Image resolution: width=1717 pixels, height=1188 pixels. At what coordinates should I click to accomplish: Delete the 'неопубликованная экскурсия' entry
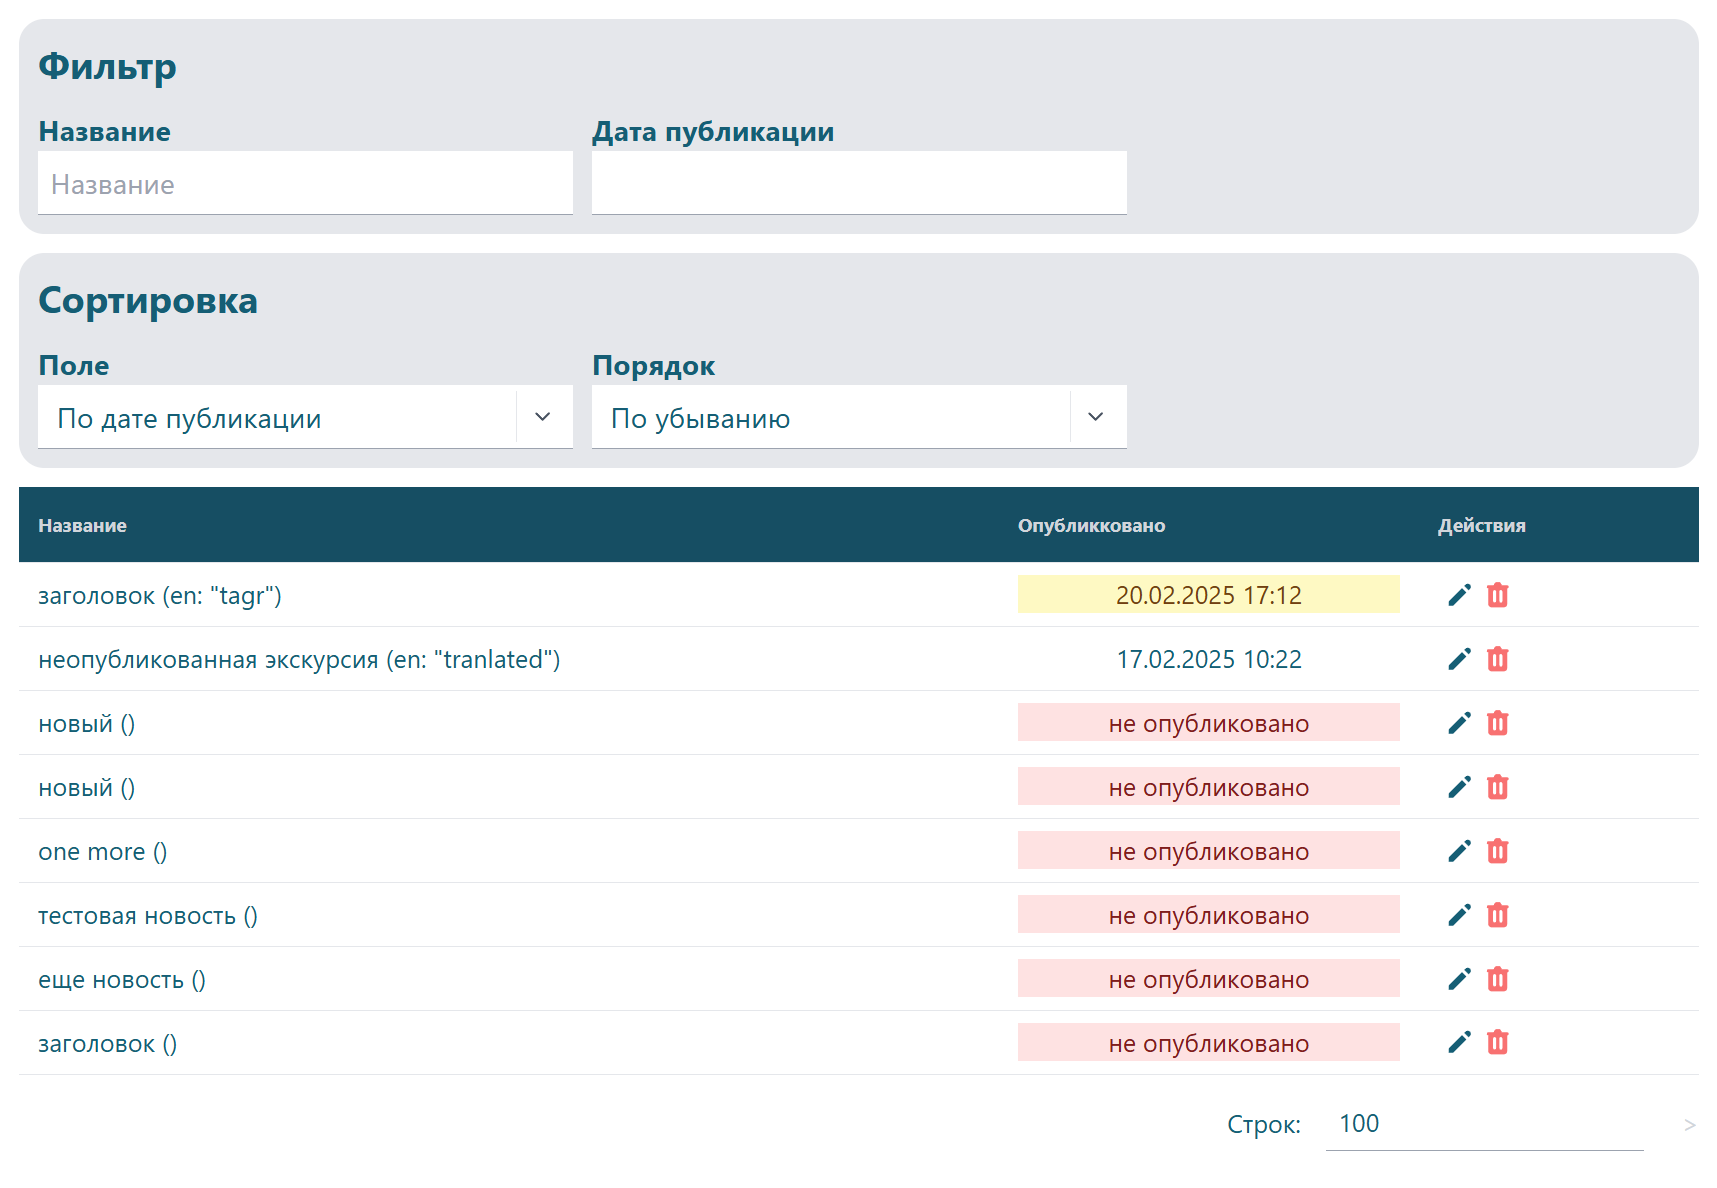click(1497, 659)
